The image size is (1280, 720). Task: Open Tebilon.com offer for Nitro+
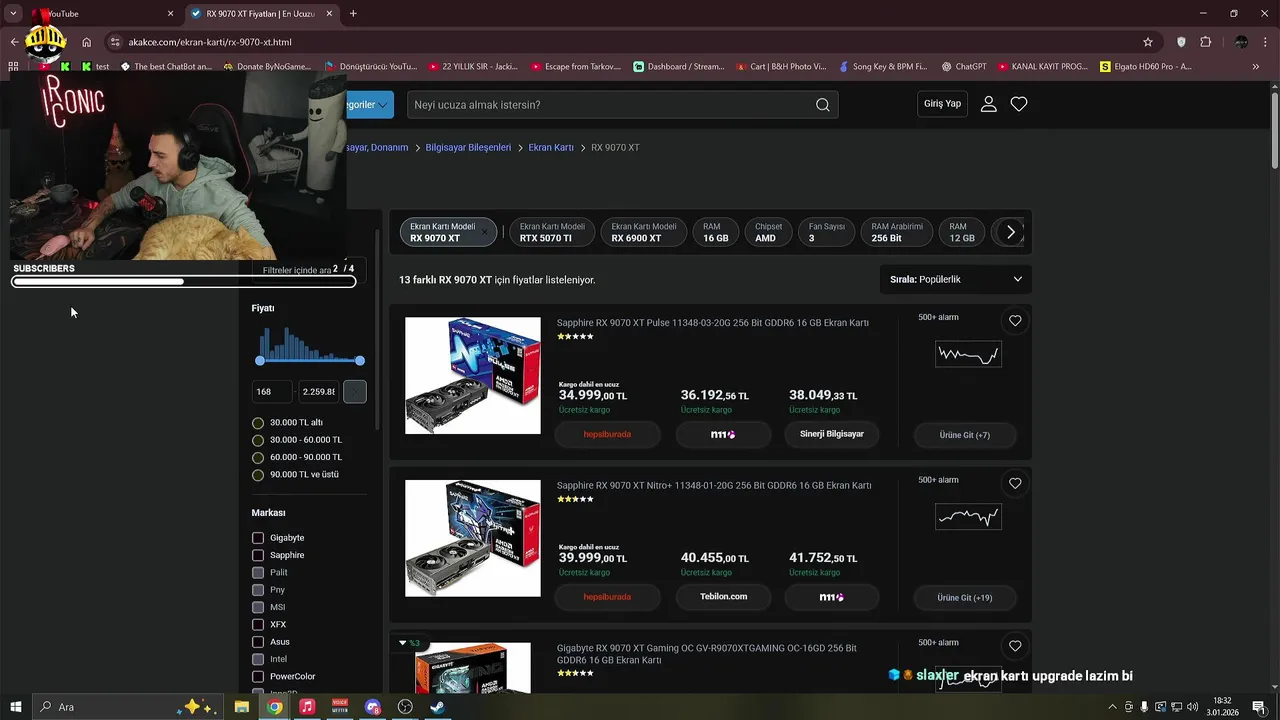pyautogui.click(x=724, y=597)
